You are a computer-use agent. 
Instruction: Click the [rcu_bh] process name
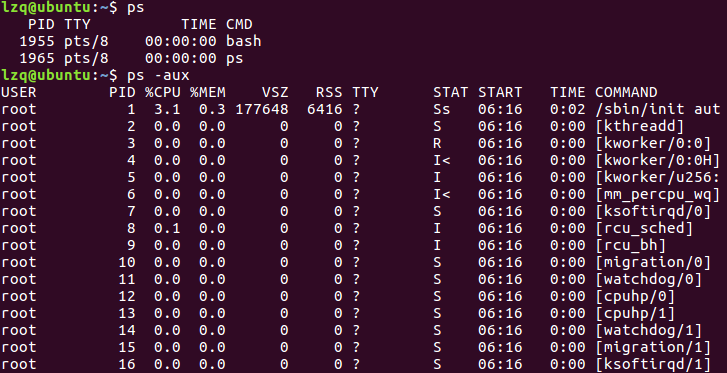[x=631, y=245]
